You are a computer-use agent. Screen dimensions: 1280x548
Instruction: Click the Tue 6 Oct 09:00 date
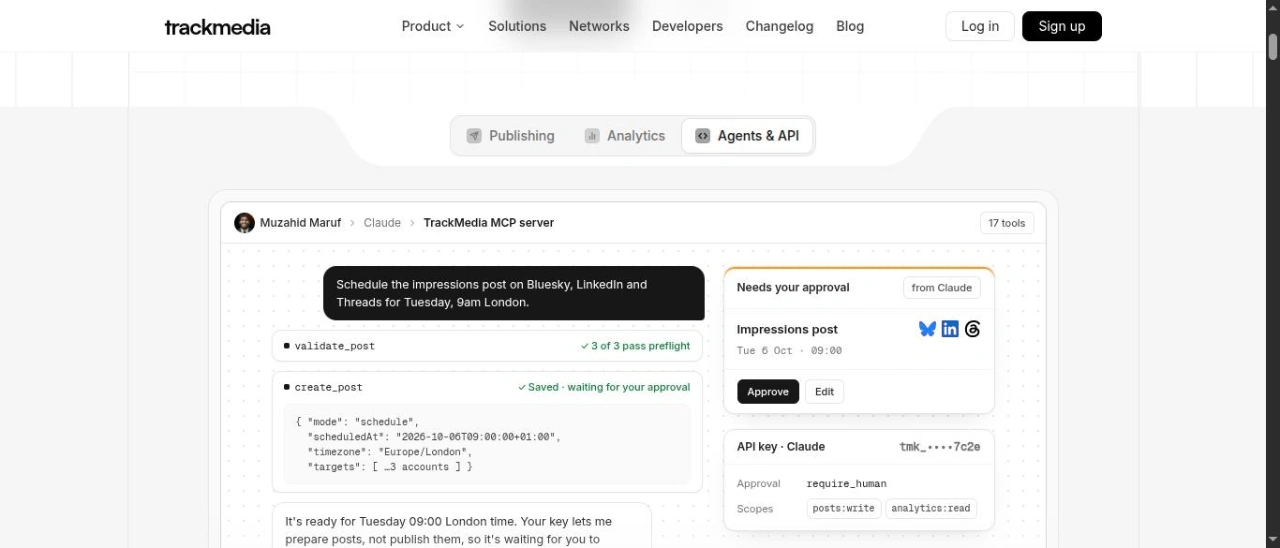coord(789,351)
